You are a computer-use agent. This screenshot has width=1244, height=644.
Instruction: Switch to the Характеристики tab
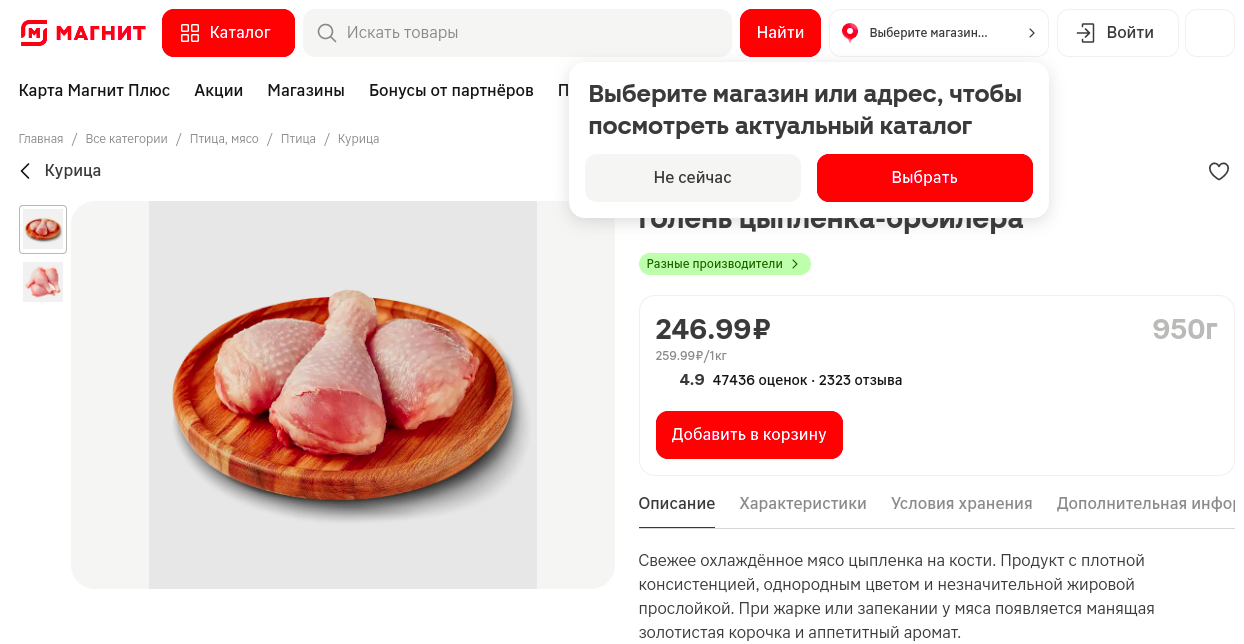(802, 504)
